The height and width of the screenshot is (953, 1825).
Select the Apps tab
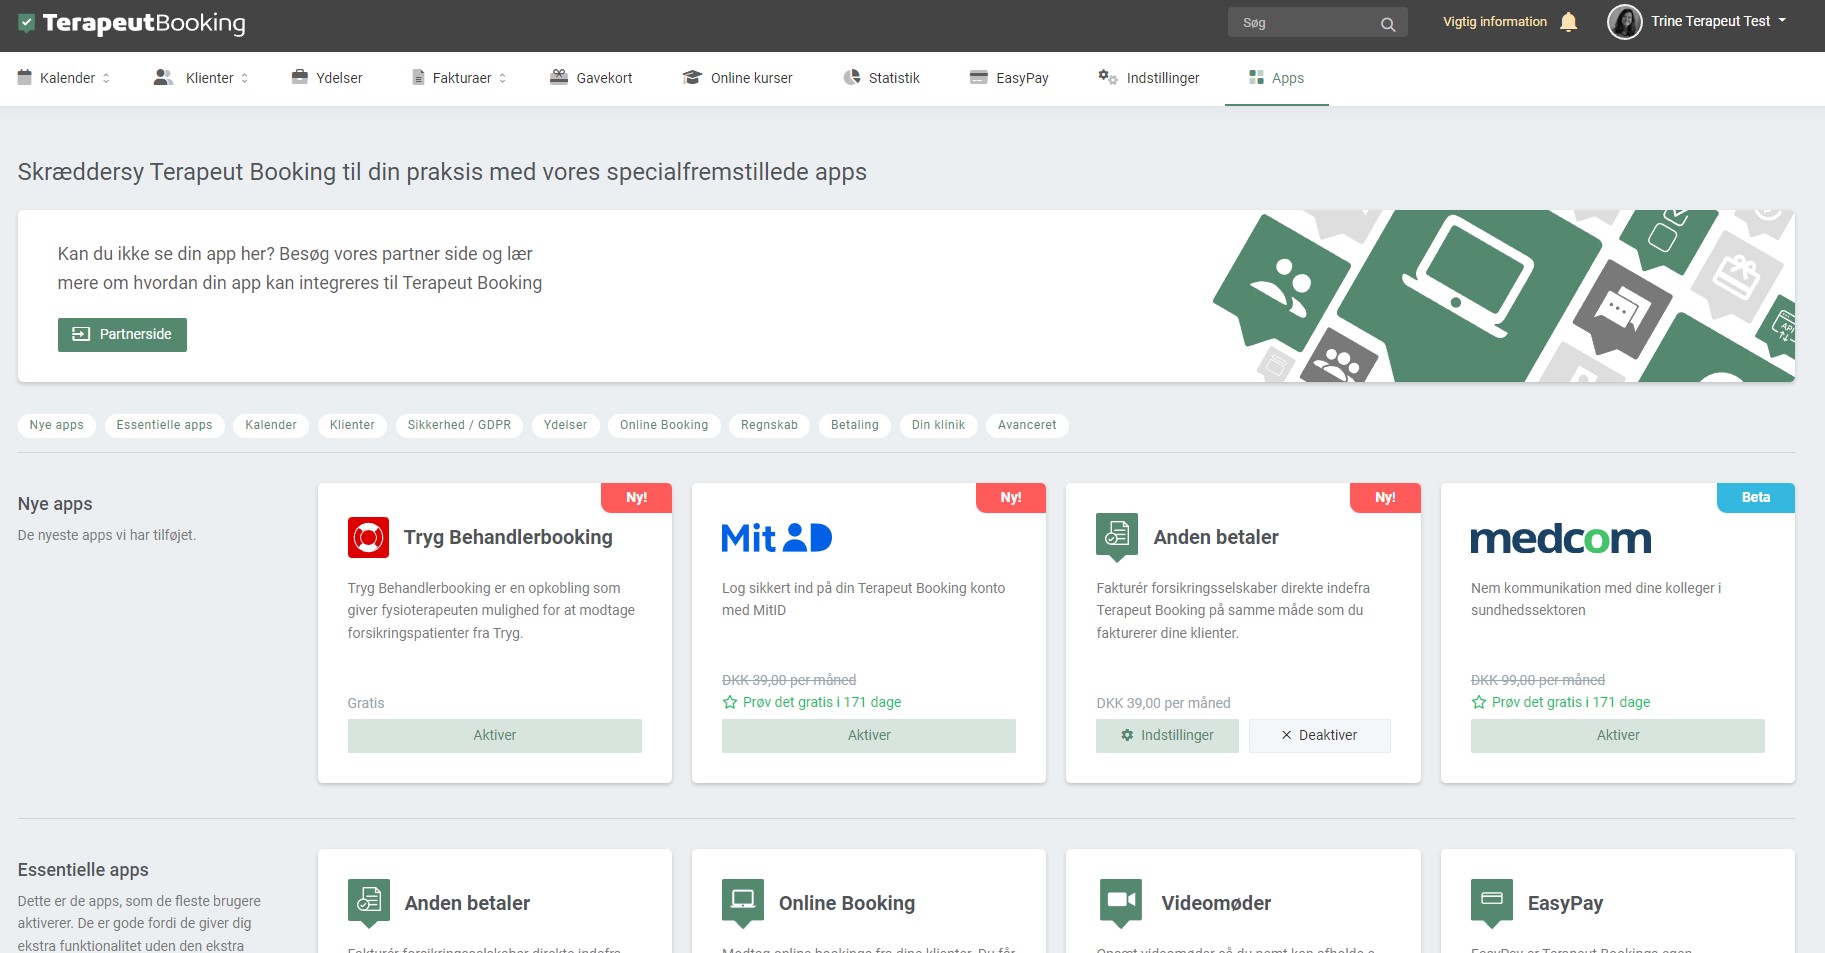coord(1277,78)
